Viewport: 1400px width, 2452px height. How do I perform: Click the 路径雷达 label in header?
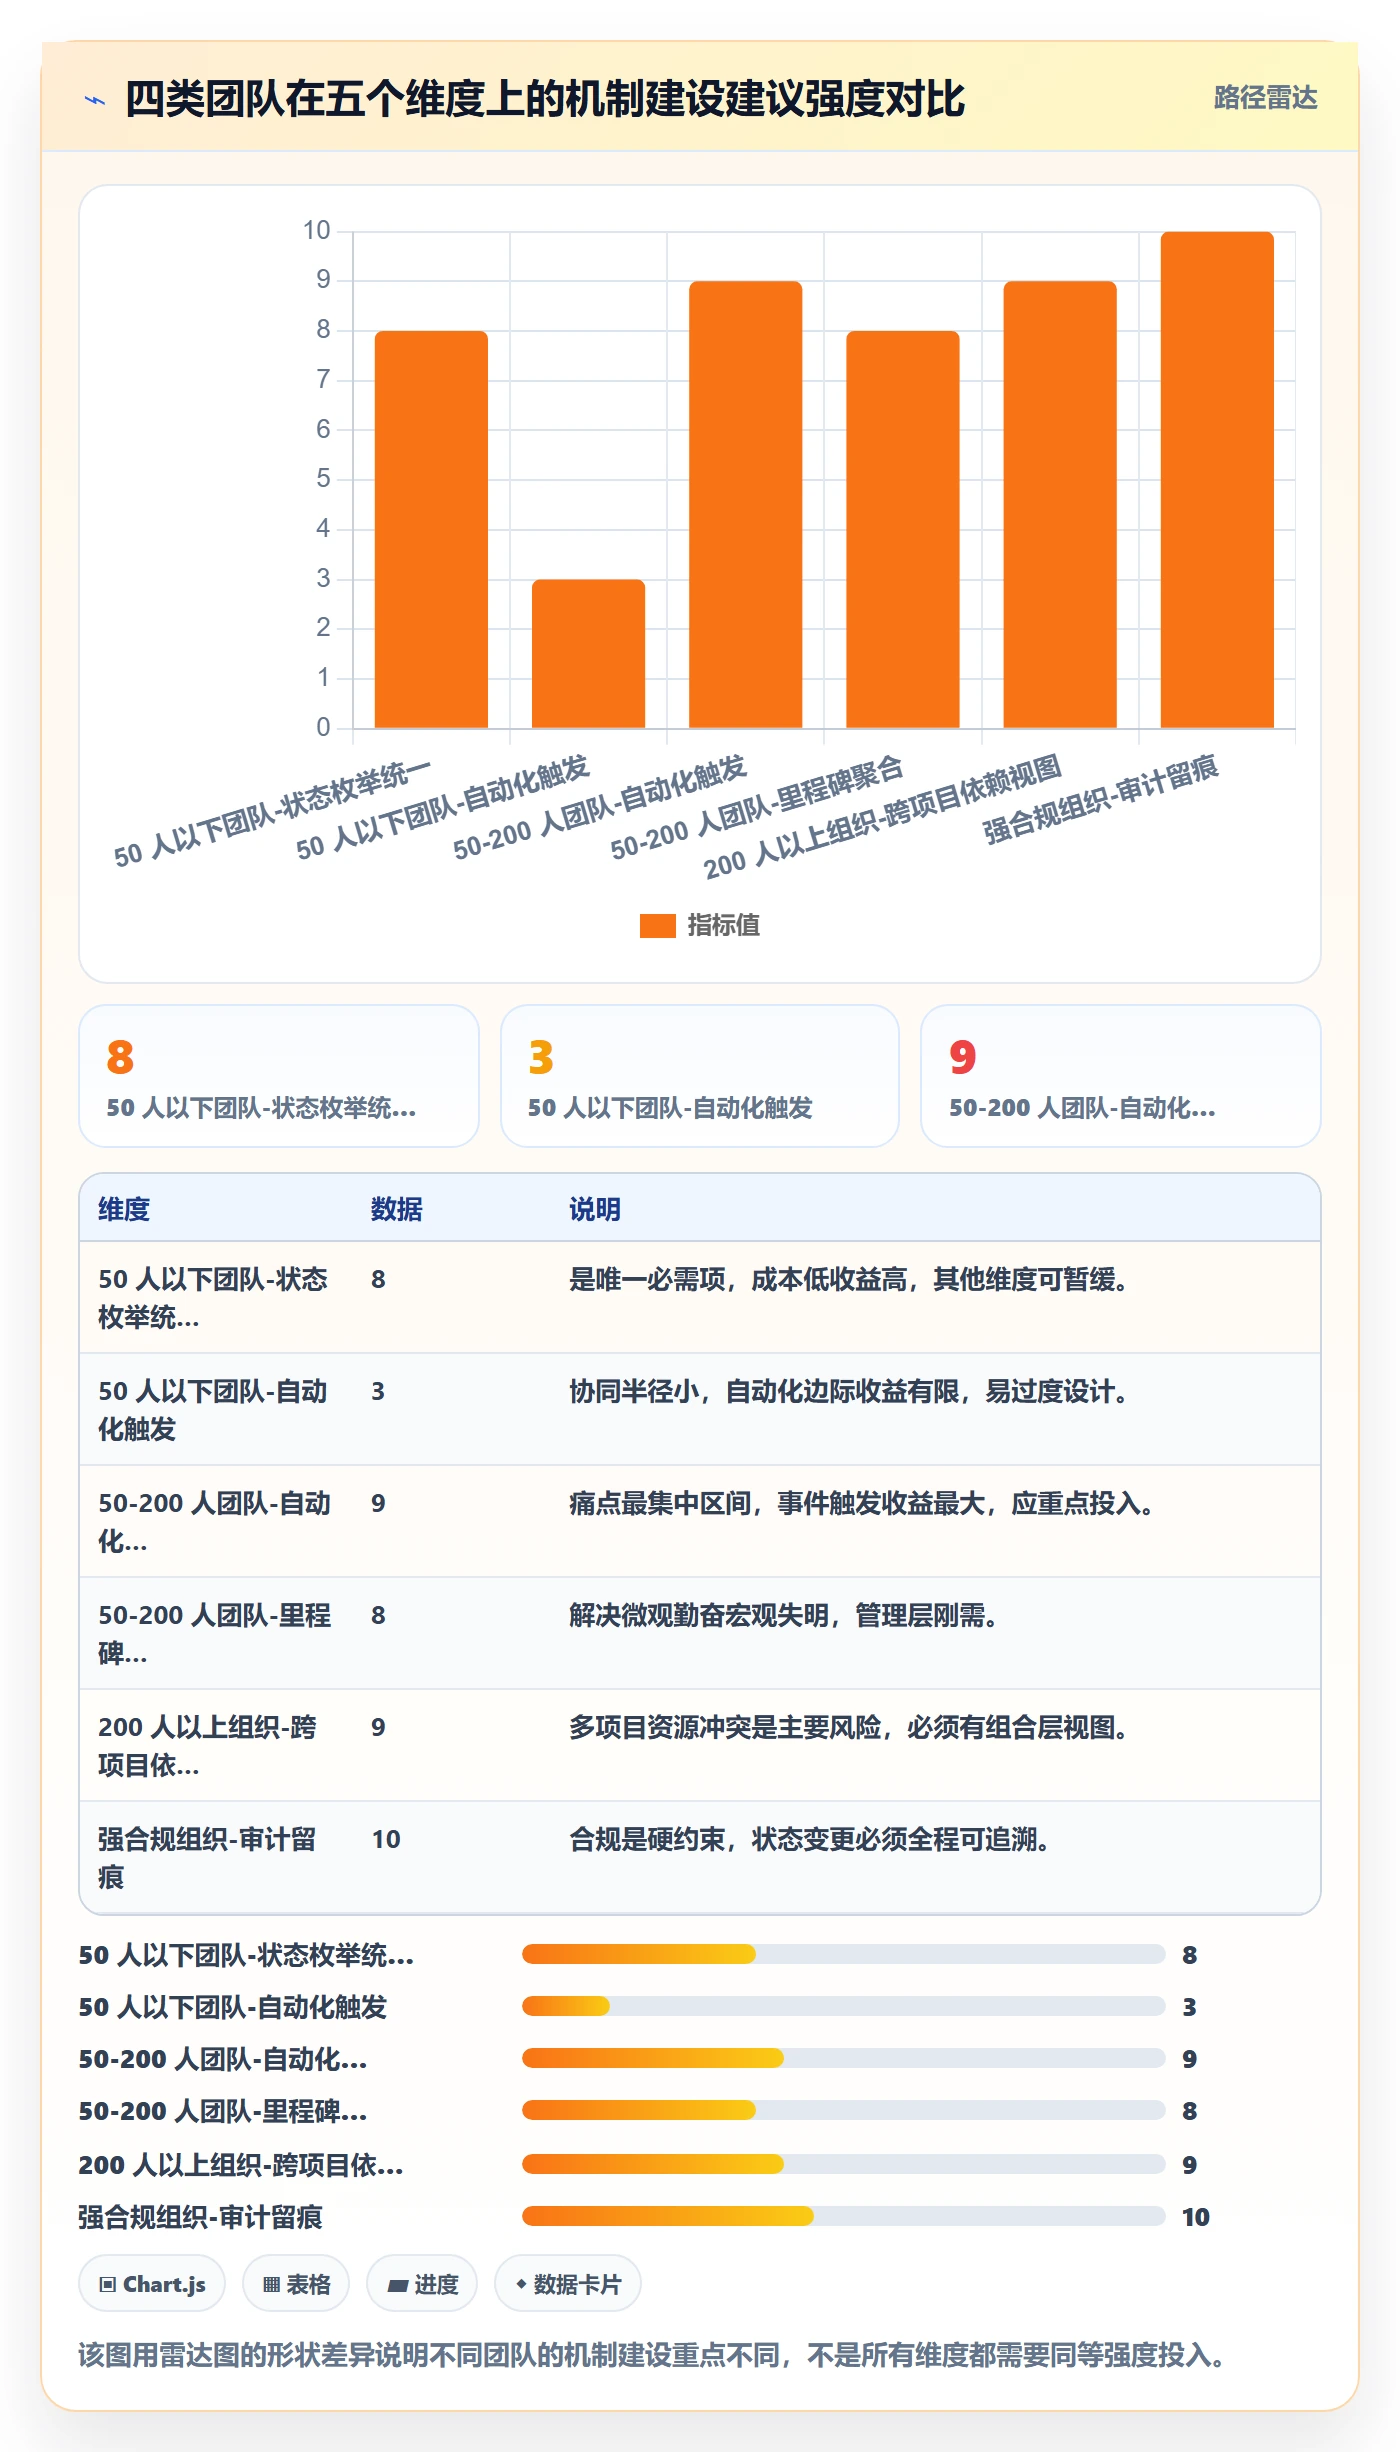click(1265, 98)
